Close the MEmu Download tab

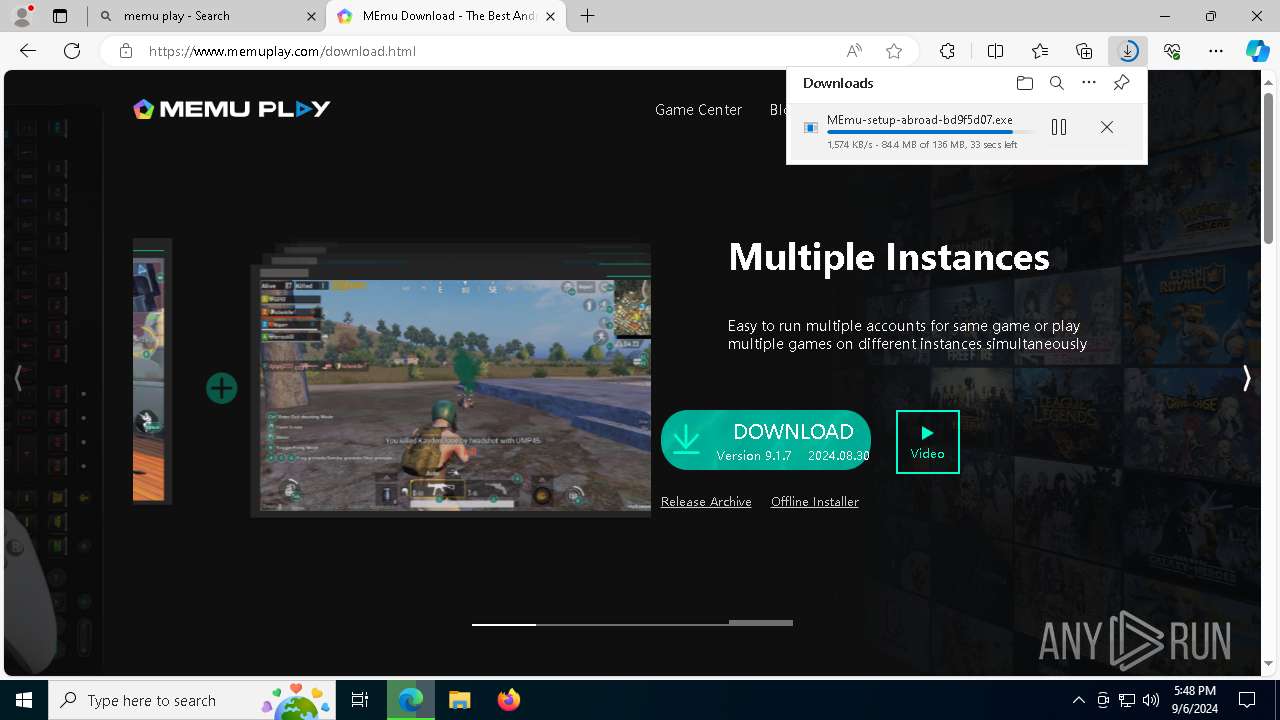pyautogui.click(x=550, y=16)
